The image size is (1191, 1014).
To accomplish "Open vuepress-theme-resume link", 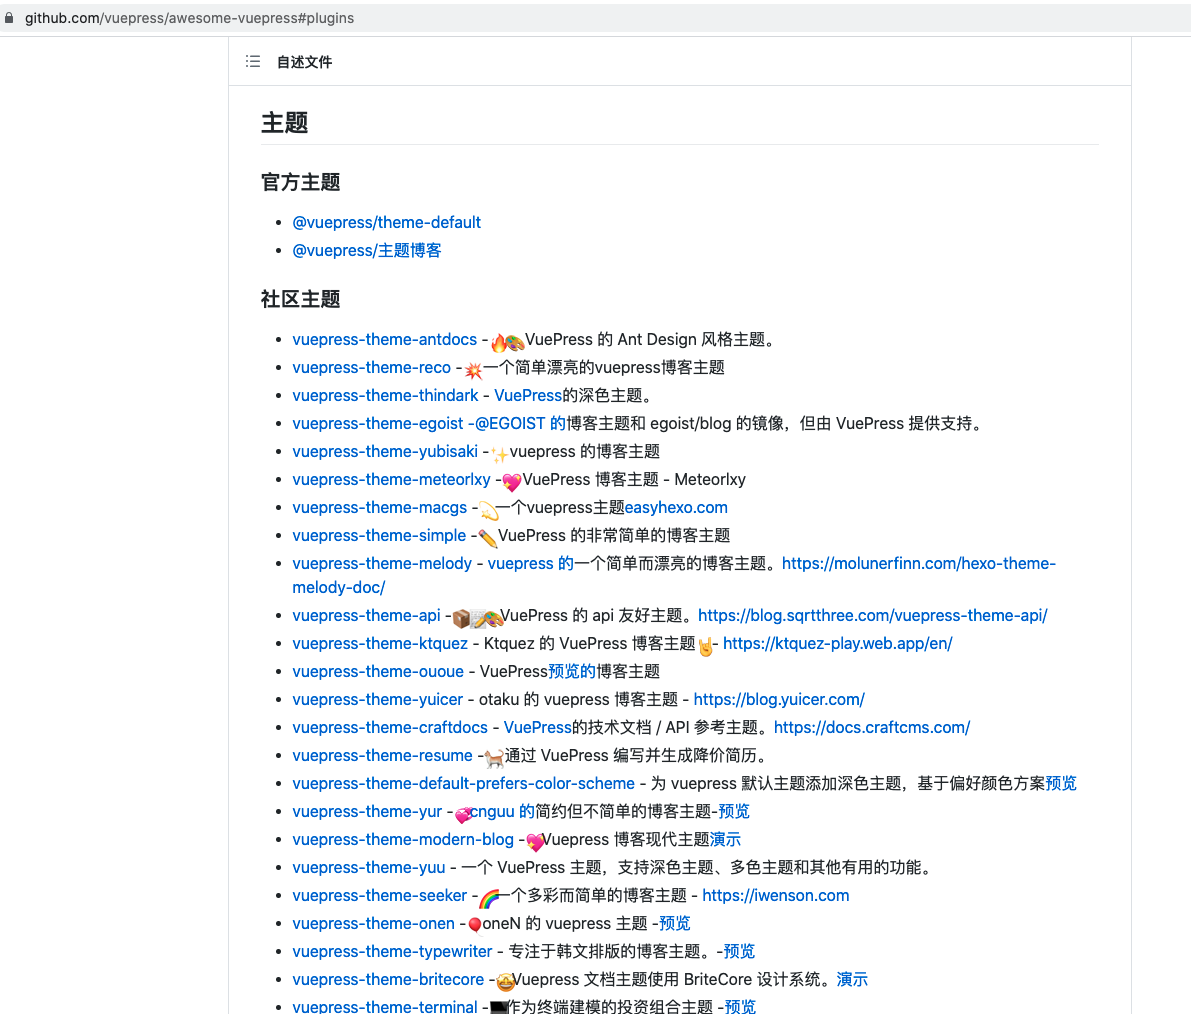I will pyautogui.click(x=382, y=757).
